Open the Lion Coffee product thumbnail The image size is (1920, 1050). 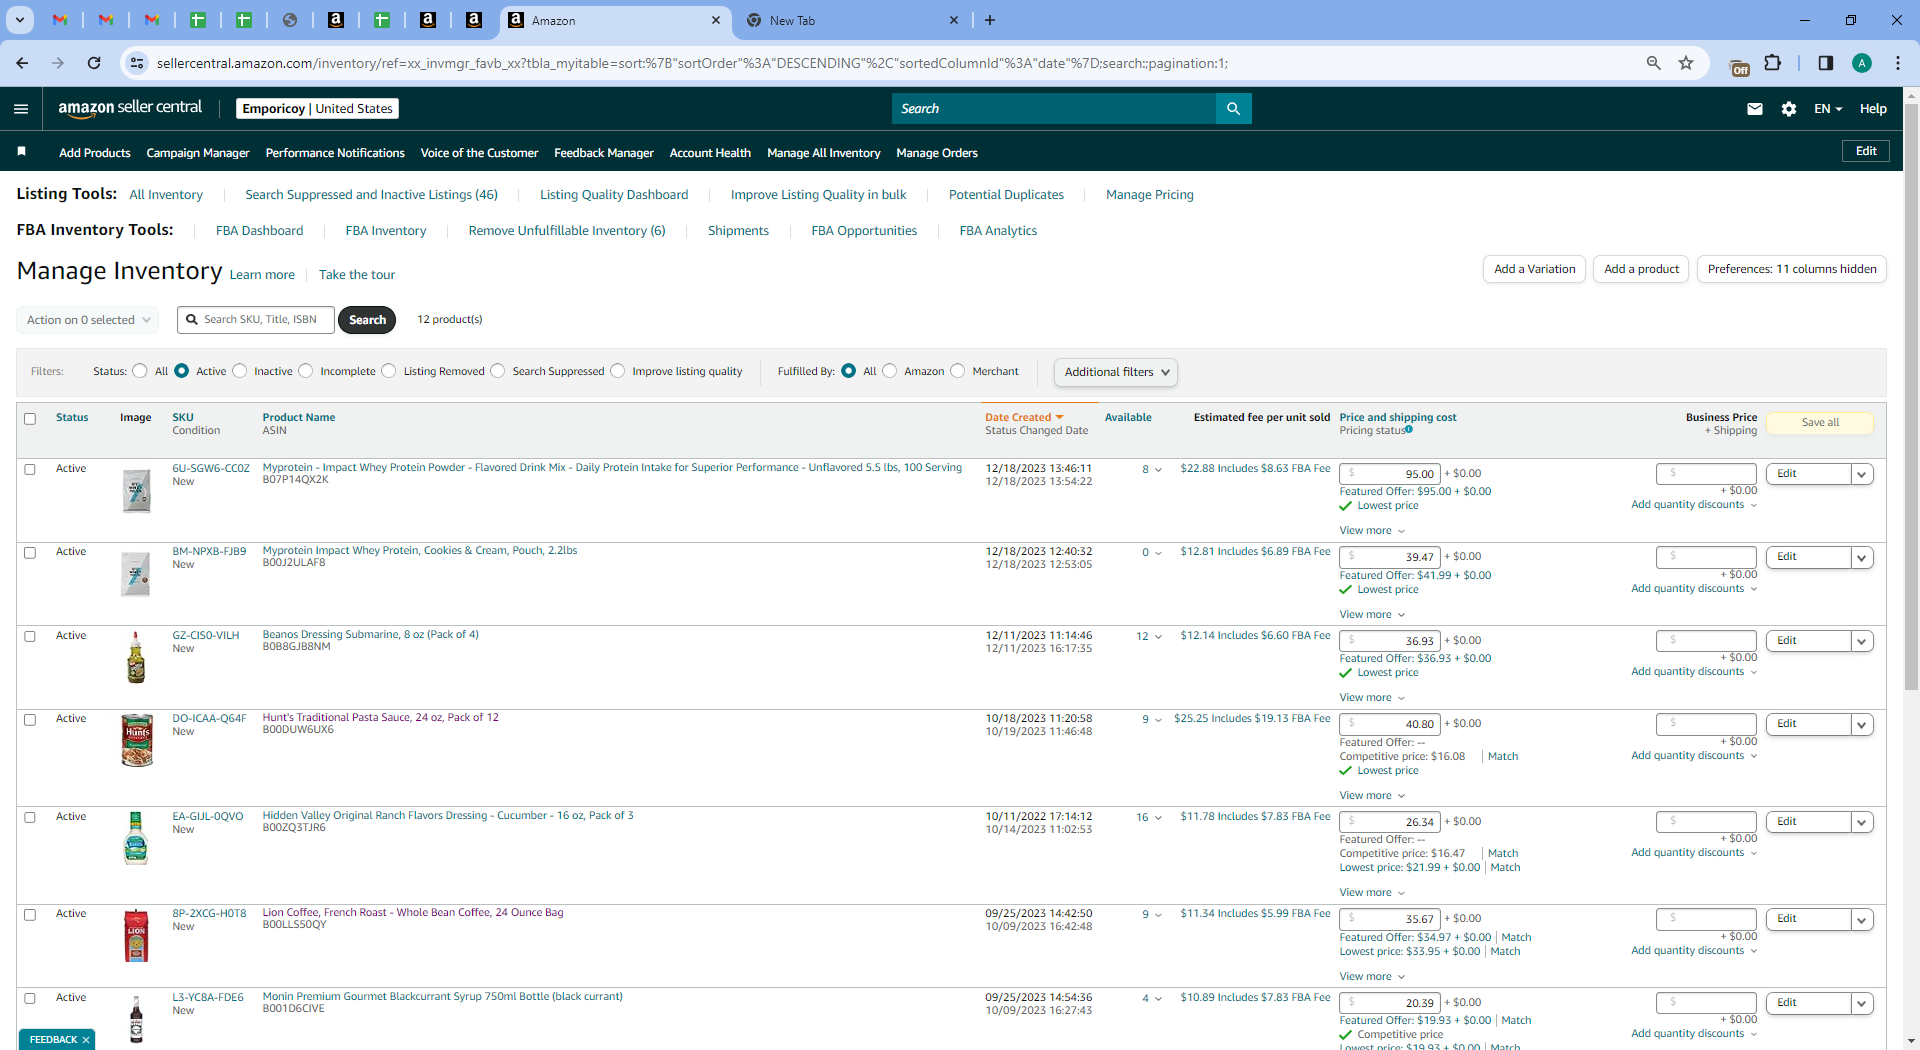pos(137,936)
